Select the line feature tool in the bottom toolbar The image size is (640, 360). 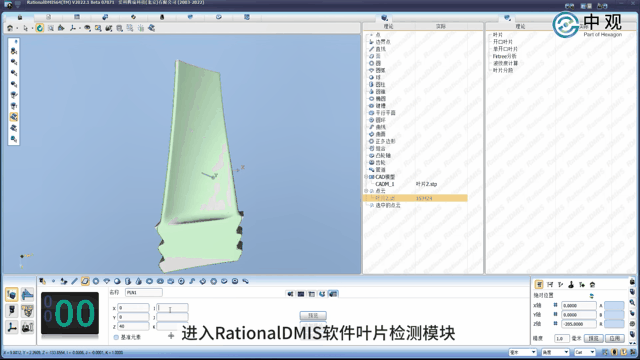pos(74,281)
